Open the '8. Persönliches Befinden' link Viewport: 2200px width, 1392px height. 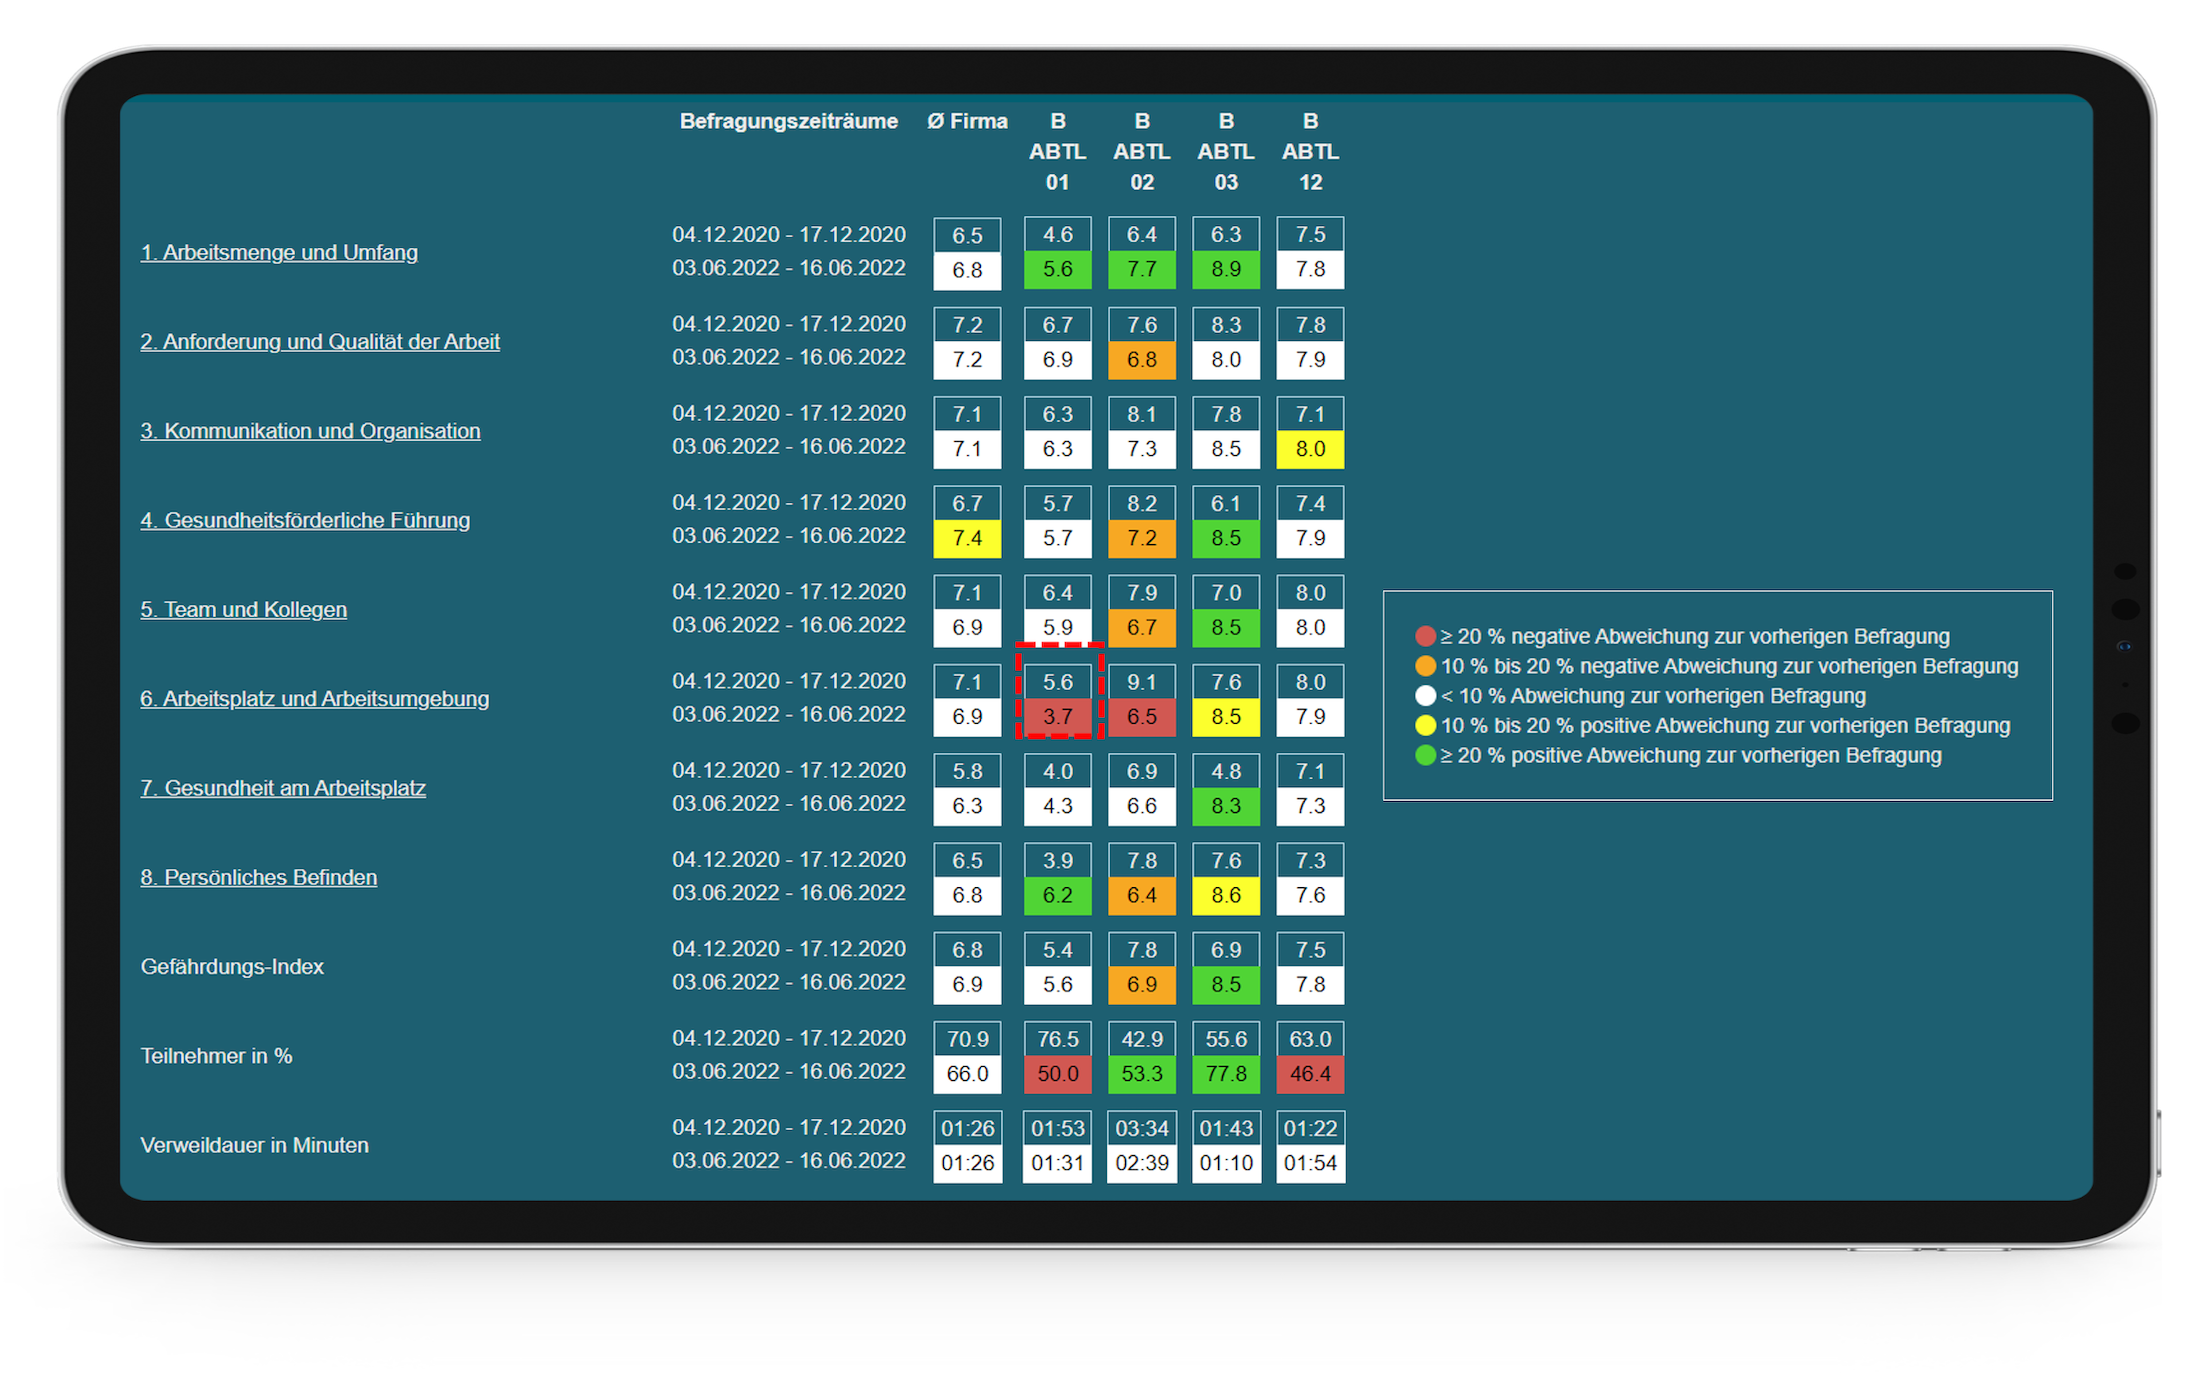(259, 877)
